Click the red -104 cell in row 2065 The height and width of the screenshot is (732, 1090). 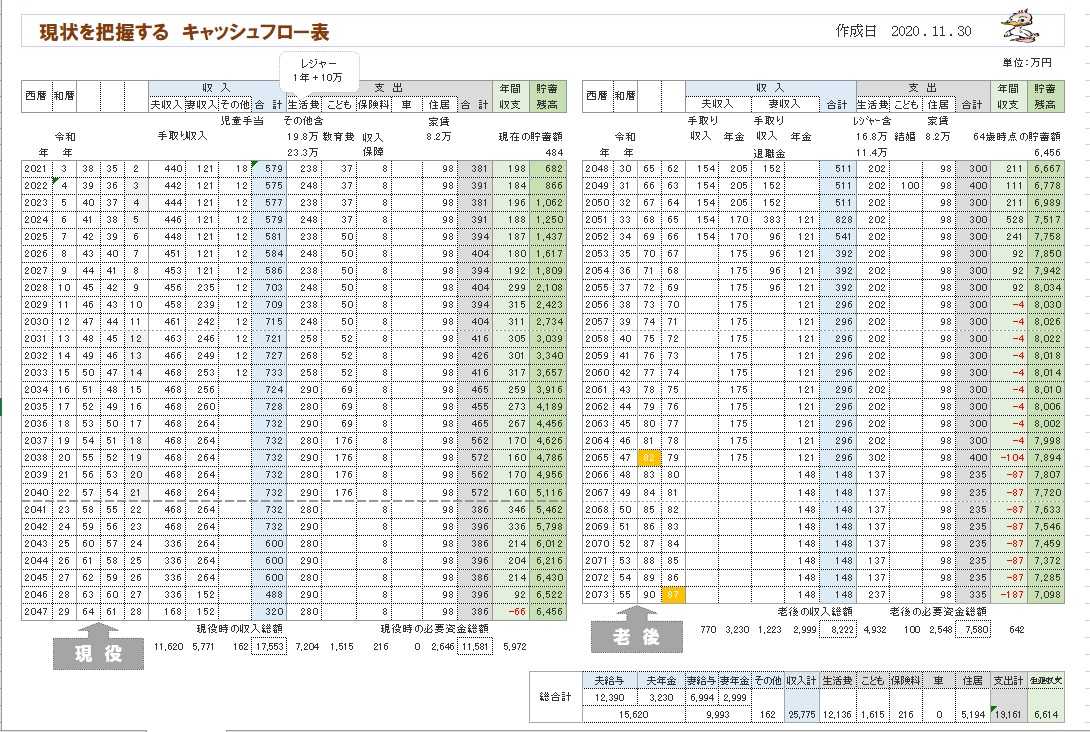(x=1008, y=457)
